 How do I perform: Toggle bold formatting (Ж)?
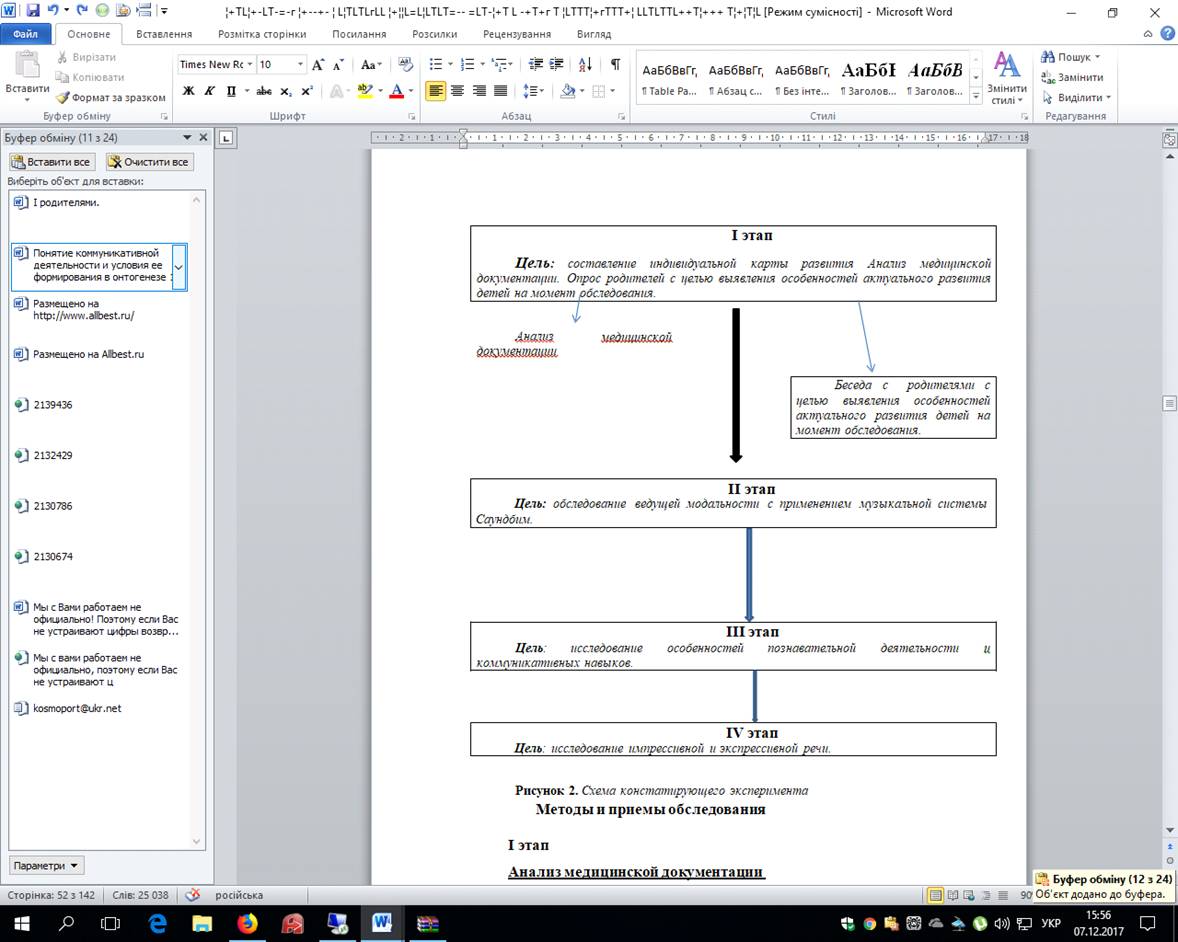coord(188,91)
